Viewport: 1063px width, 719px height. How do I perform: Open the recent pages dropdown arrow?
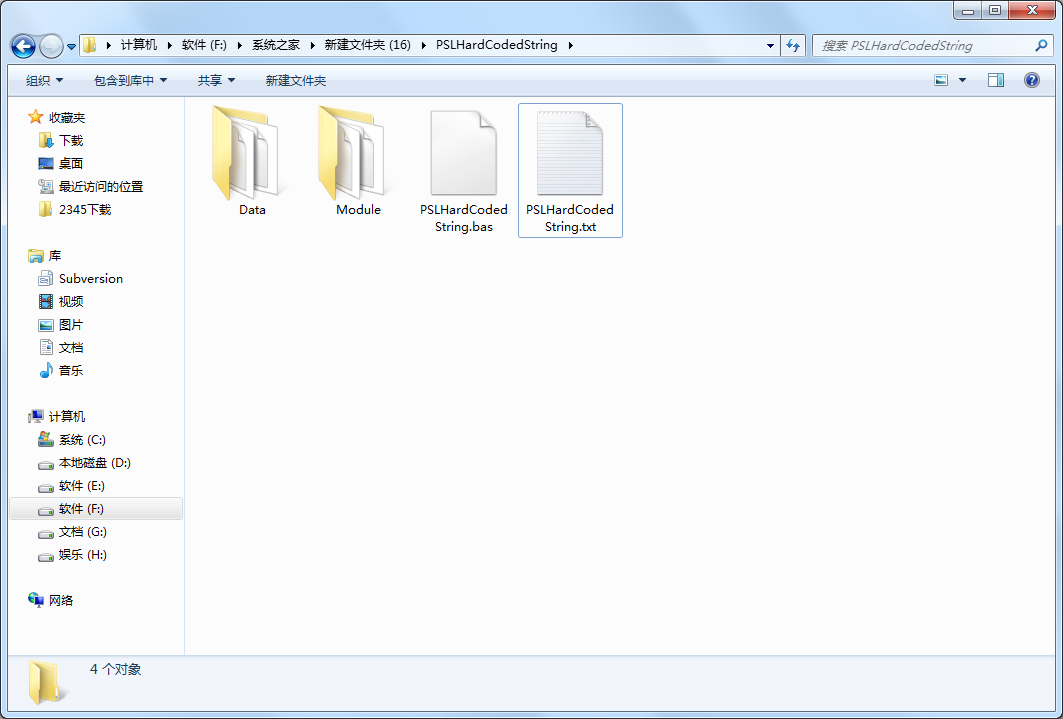pyautogui.click(x=71, y=47)
